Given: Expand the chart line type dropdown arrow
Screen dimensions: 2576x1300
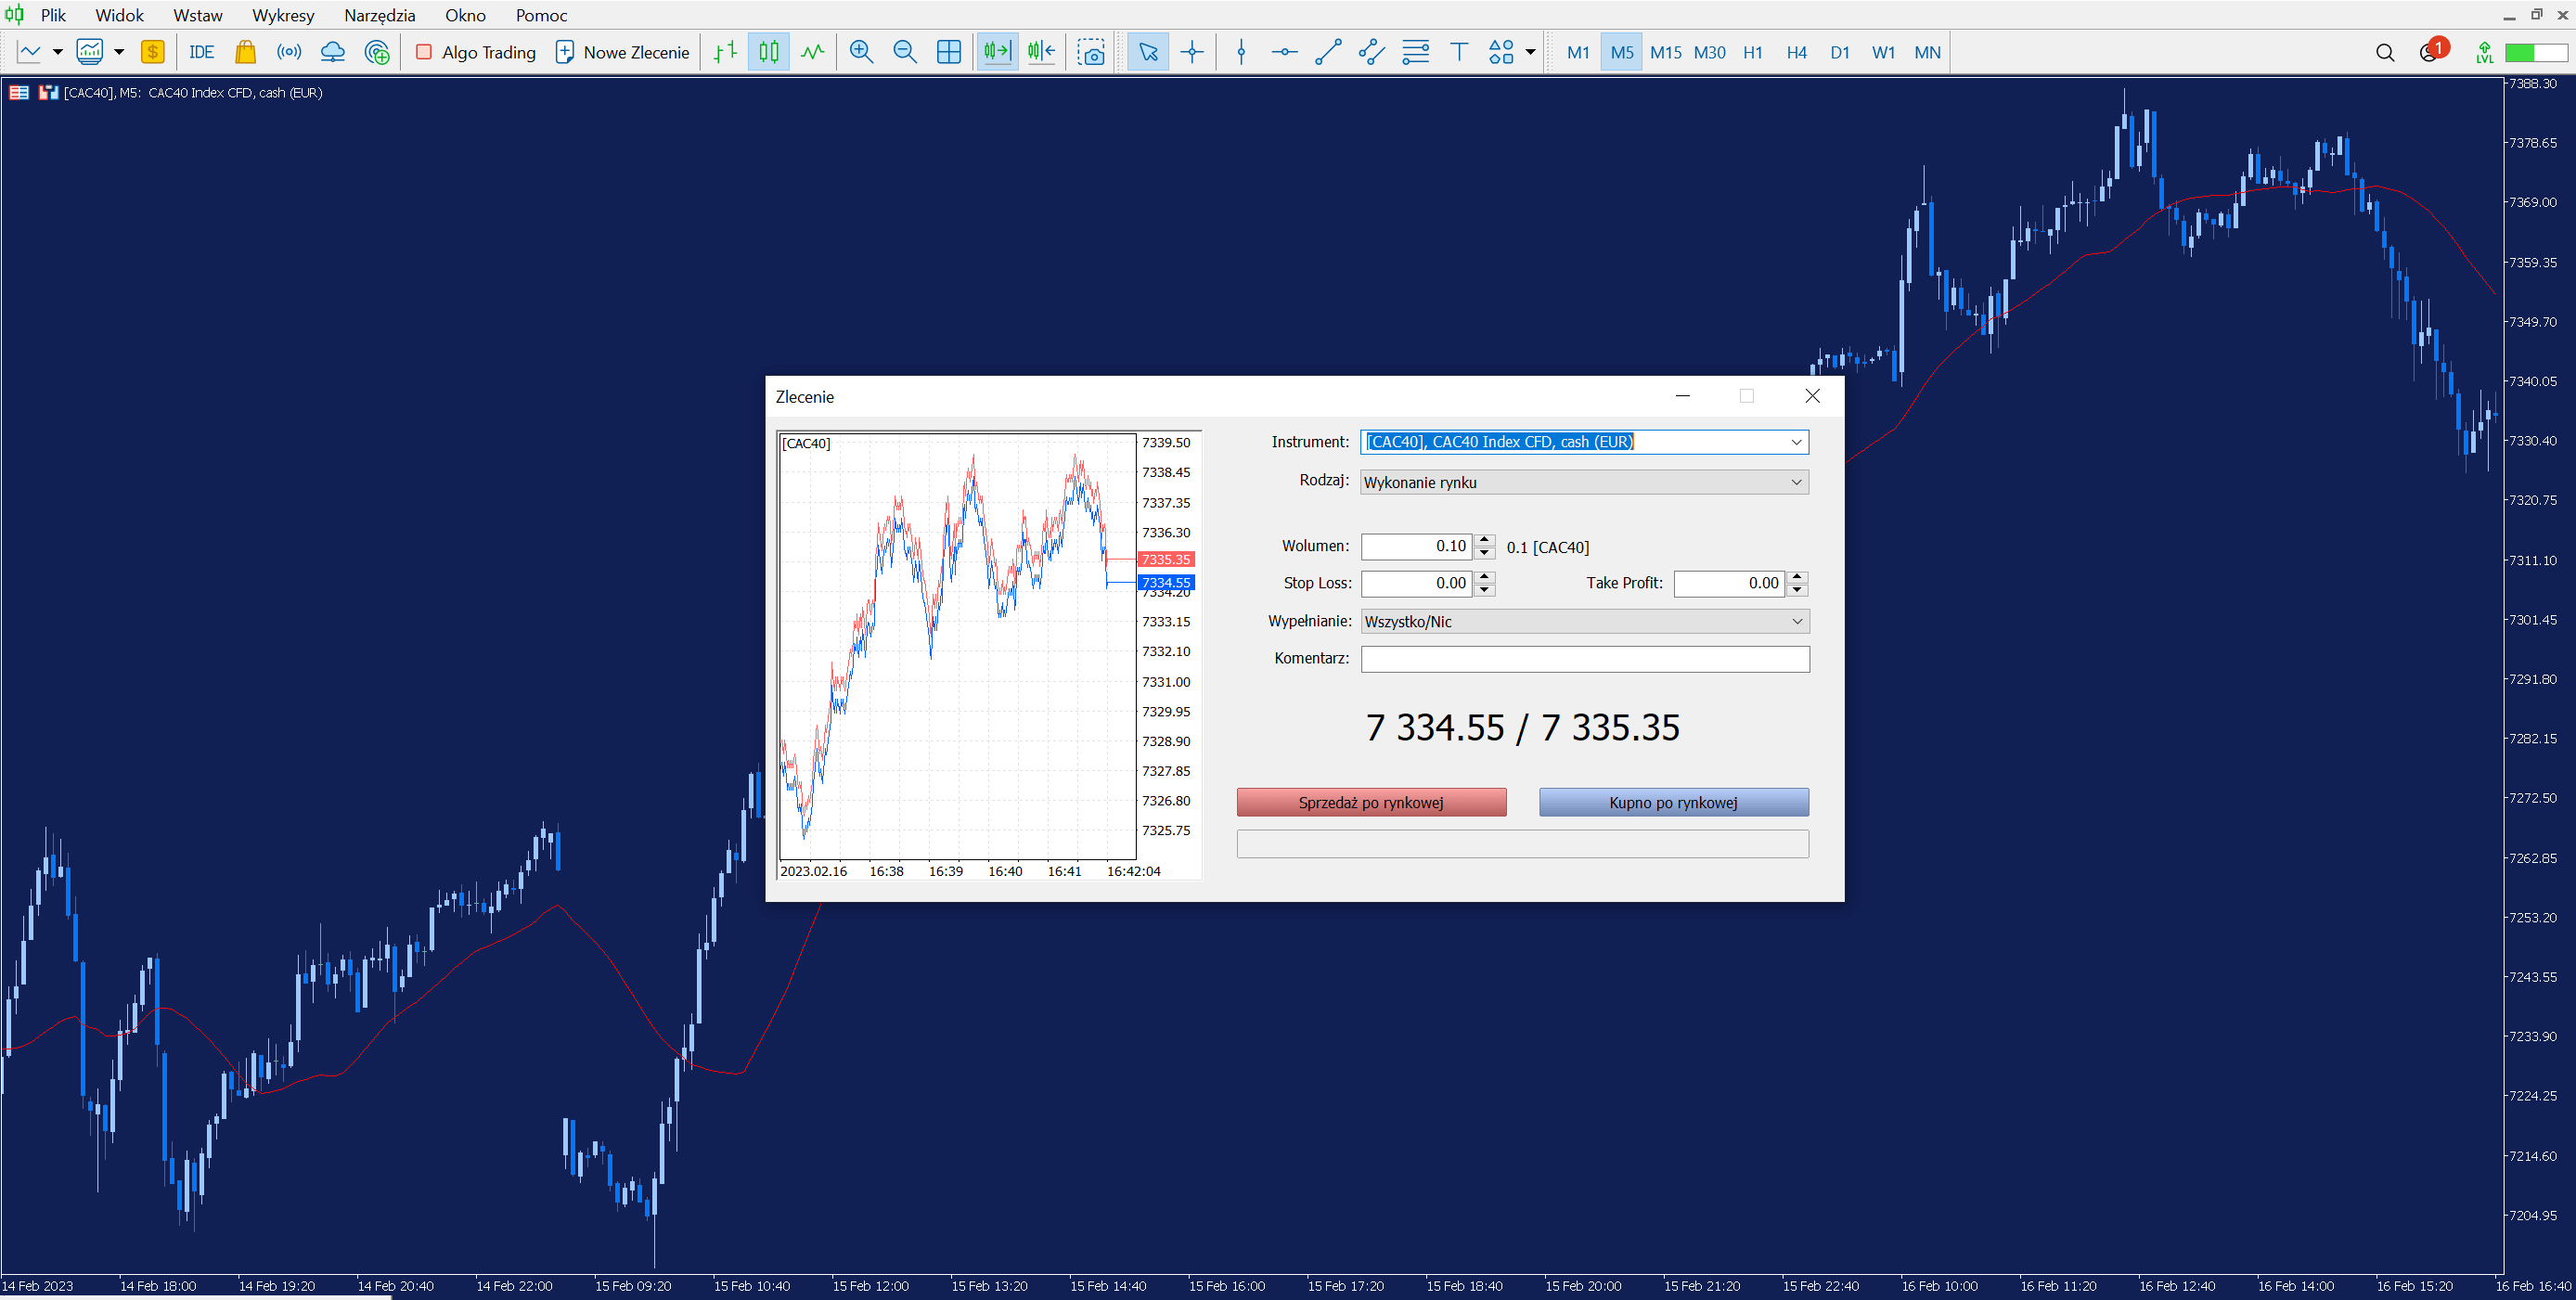Looking at the screenshot, I should click(x=57, y=52).
